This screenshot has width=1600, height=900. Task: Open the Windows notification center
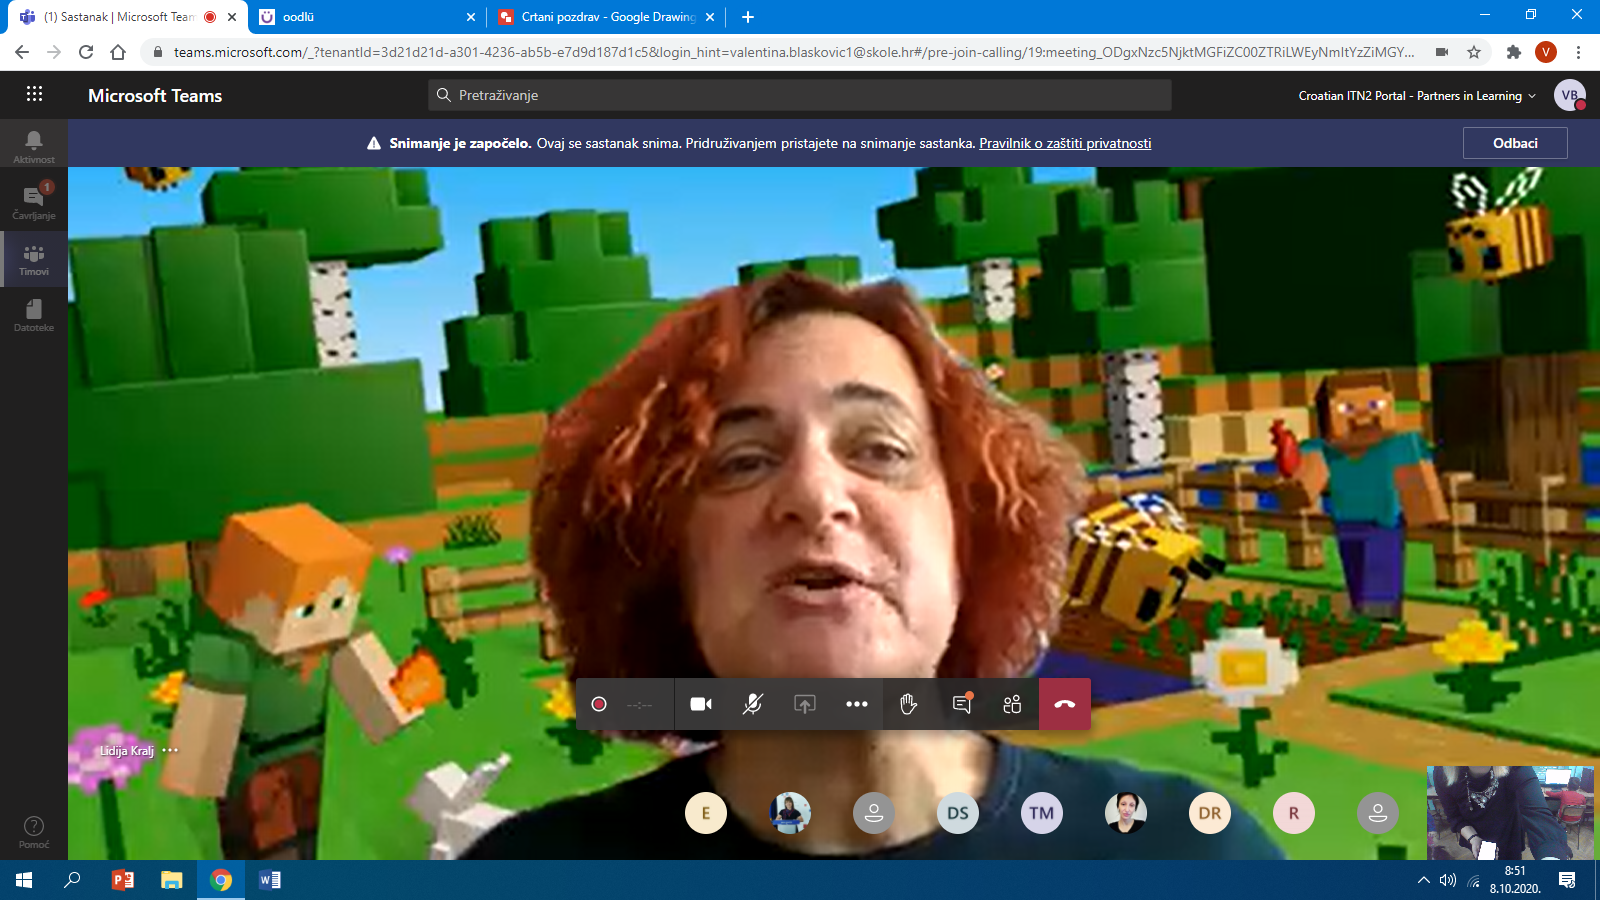click(x=1567, y=880)
